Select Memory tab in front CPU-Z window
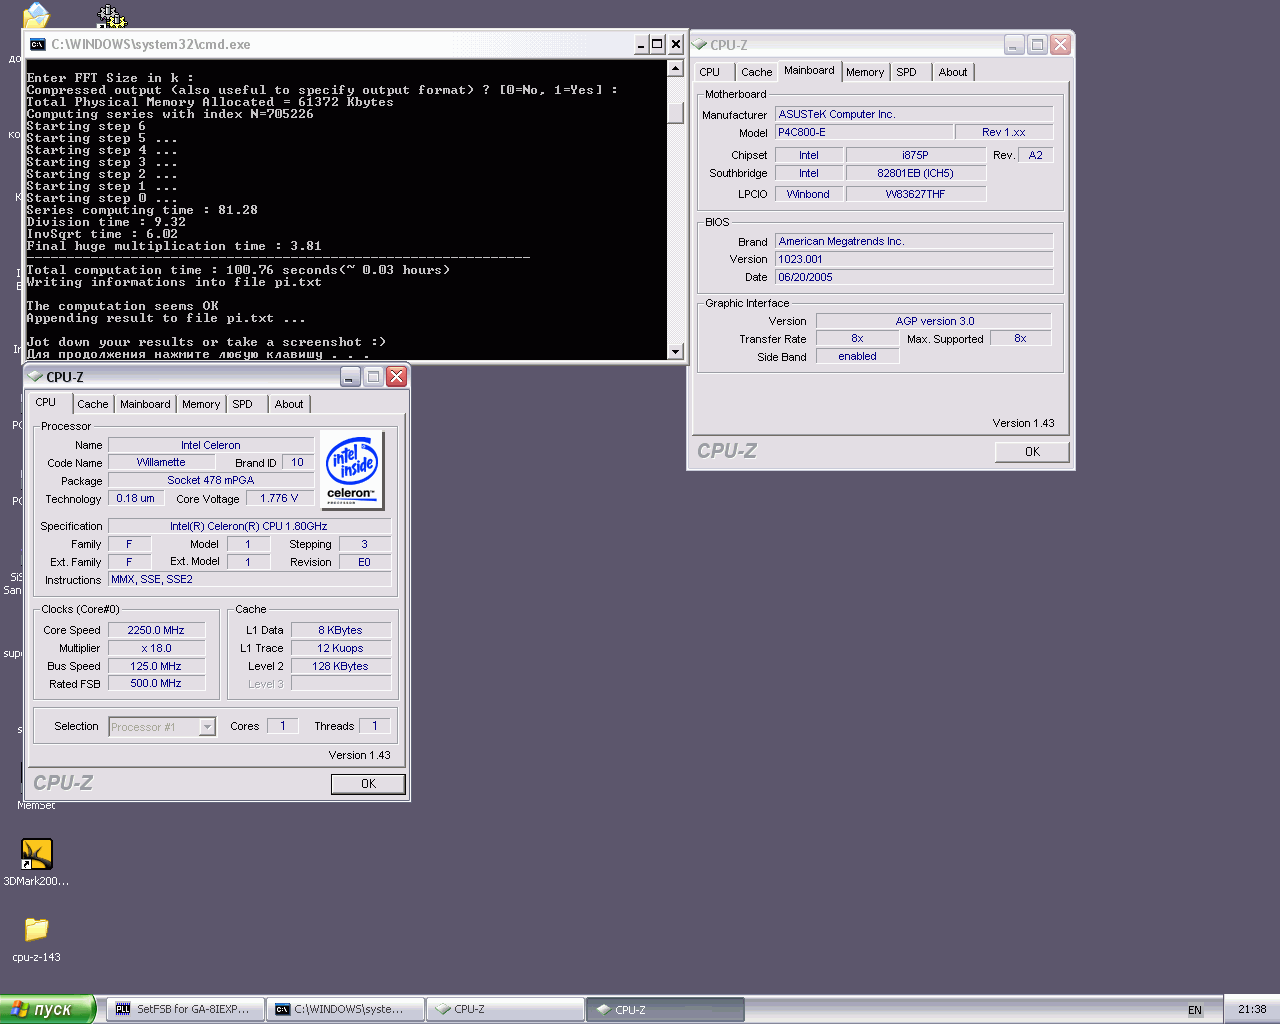This screenshot has width=1280, height=1024. 201,404
